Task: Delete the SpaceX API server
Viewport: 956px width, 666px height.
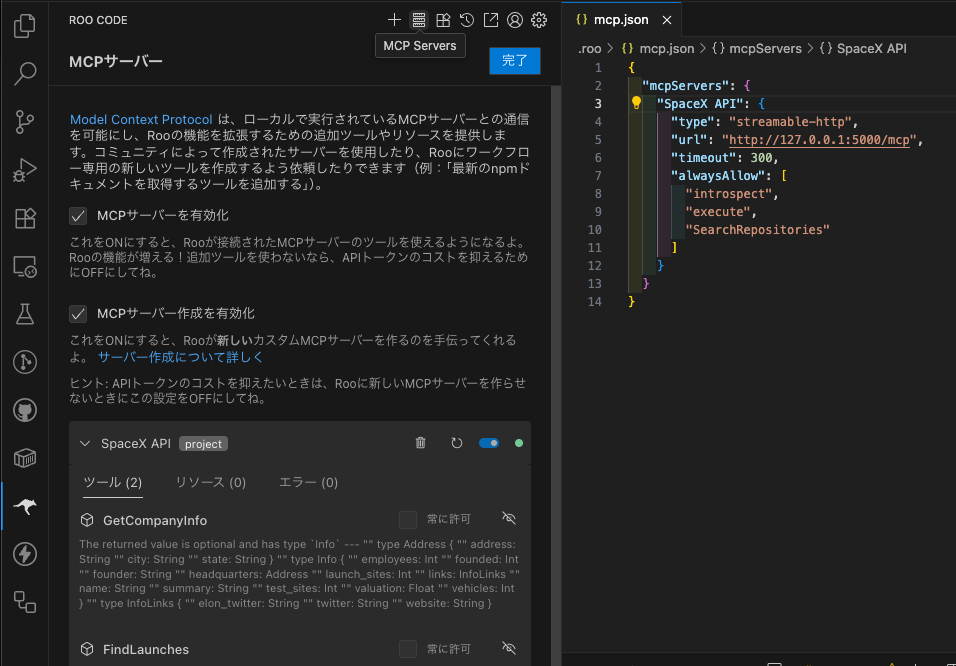Action: click(421, 443)
